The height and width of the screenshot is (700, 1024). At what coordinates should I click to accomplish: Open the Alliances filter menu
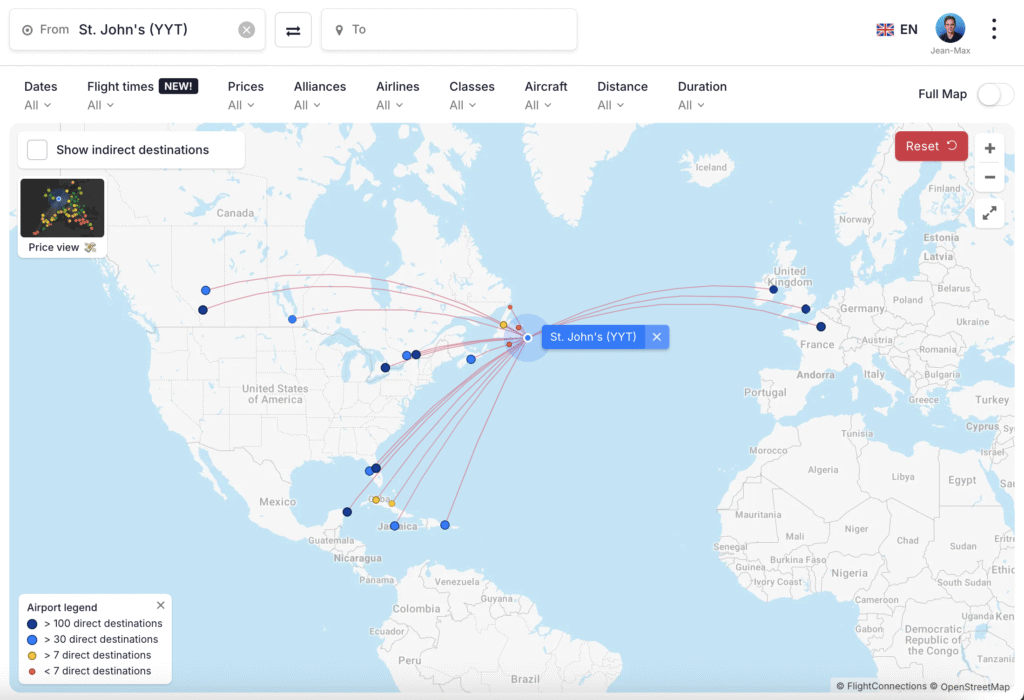[319, 95]
